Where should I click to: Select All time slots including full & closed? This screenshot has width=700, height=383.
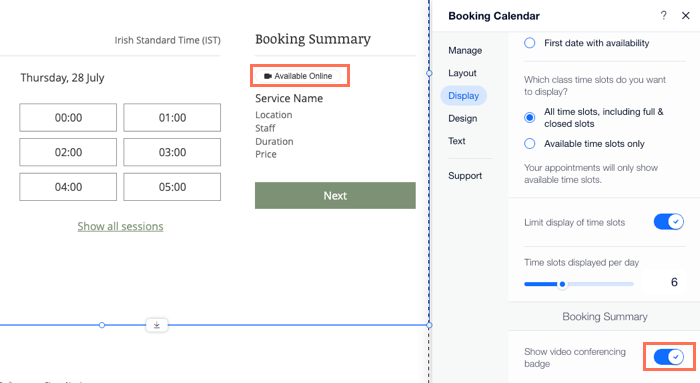pos(529,117)
